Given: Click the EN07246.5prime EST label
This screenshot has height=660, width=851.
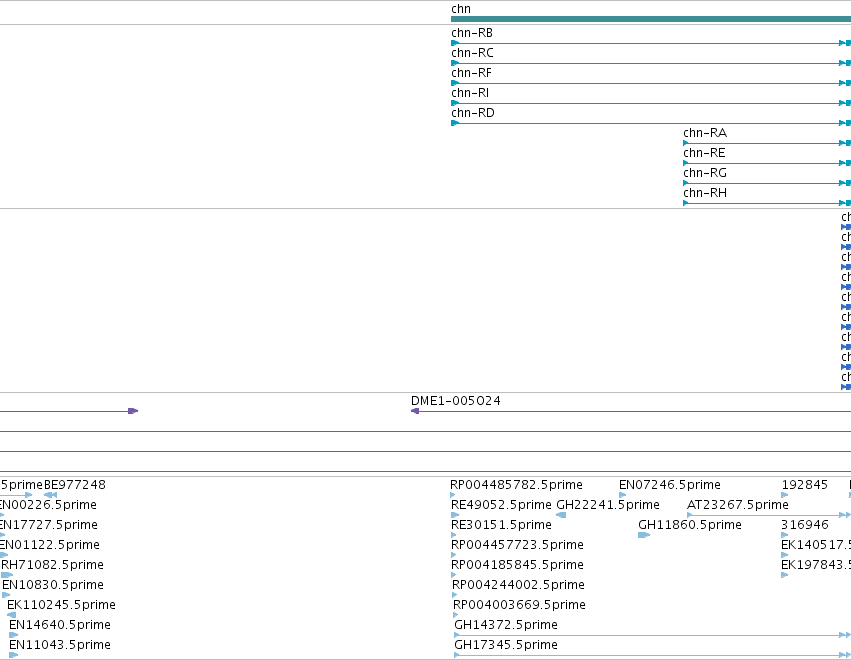Looking at the screenshot, I should (670, 485).
